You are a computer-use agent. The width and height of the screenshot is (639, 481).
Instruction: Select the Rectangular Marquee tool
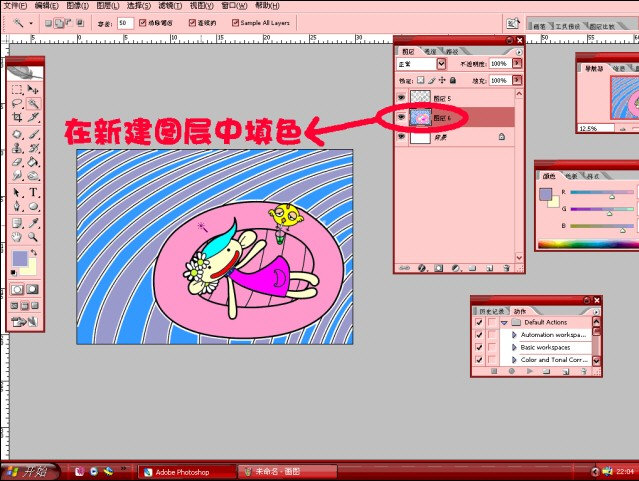17,90
